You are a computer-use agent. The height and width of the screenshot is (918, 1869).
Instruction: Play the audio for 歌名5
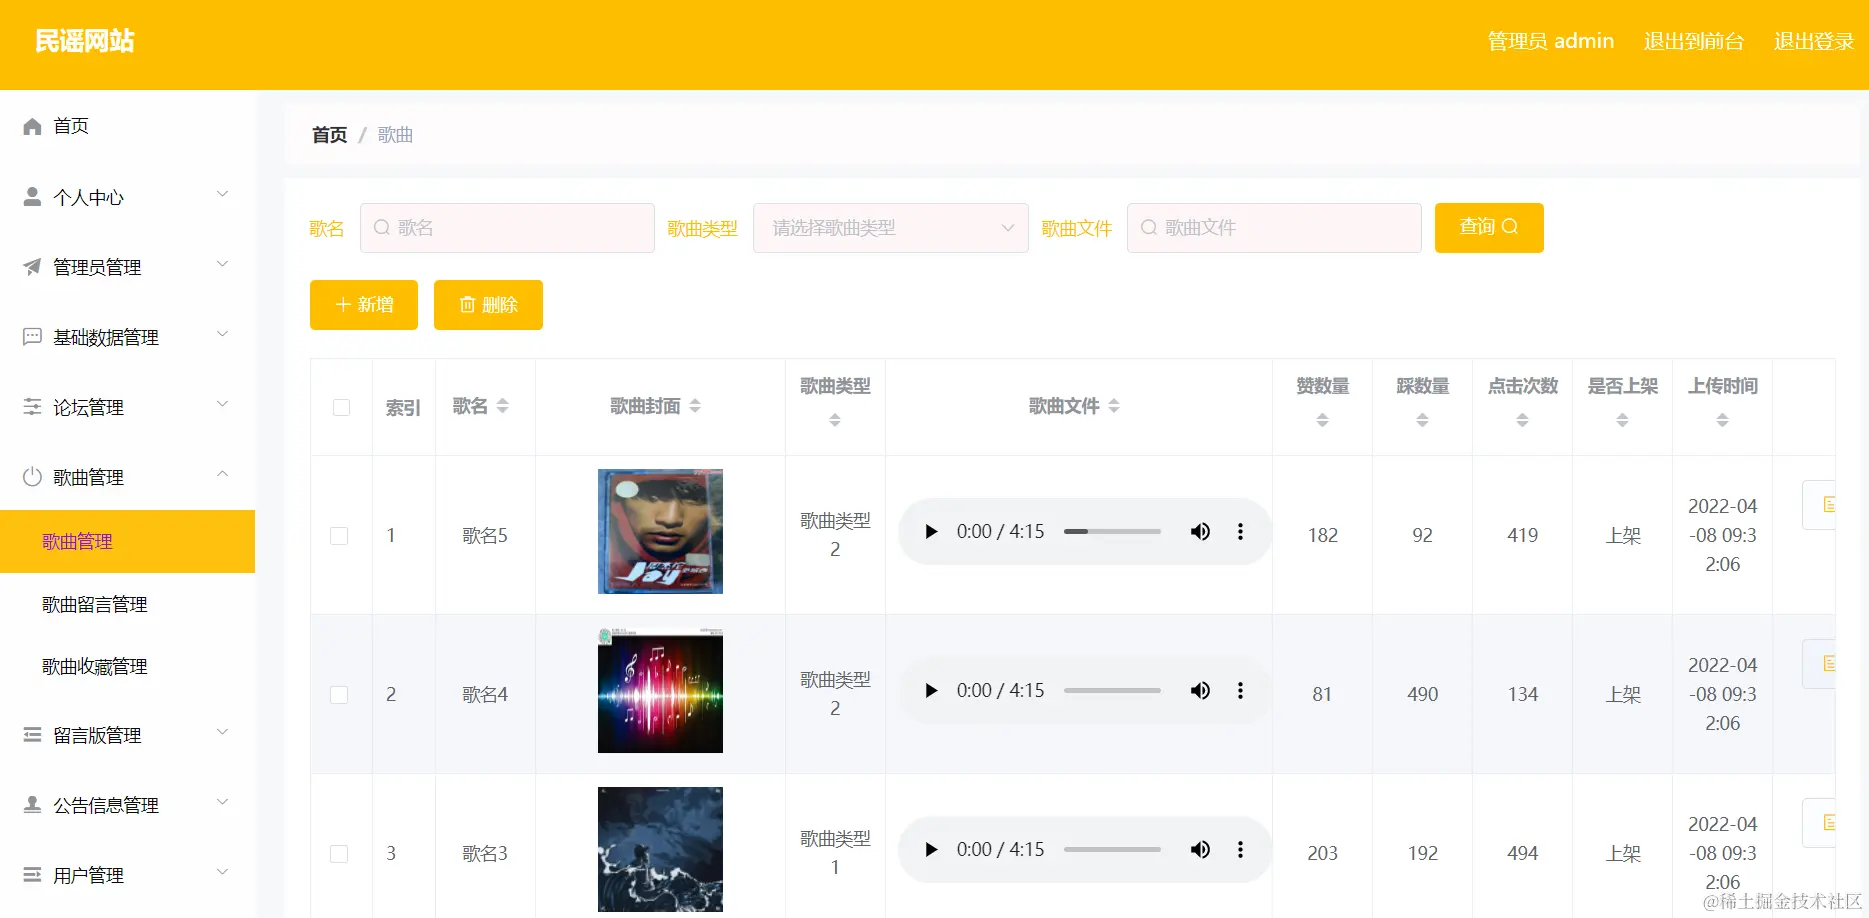pos(931,531)
